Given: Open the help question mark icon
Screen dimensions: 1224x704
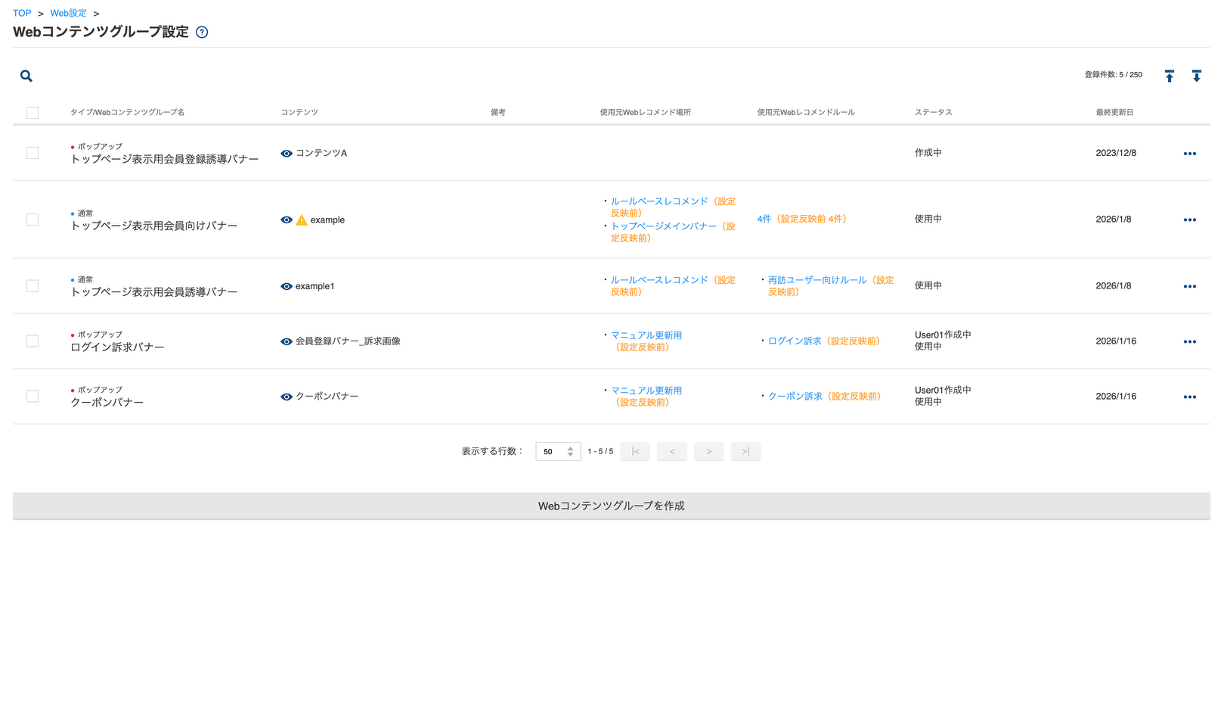Looking at the screenshot, I should [x=202, y=32].
